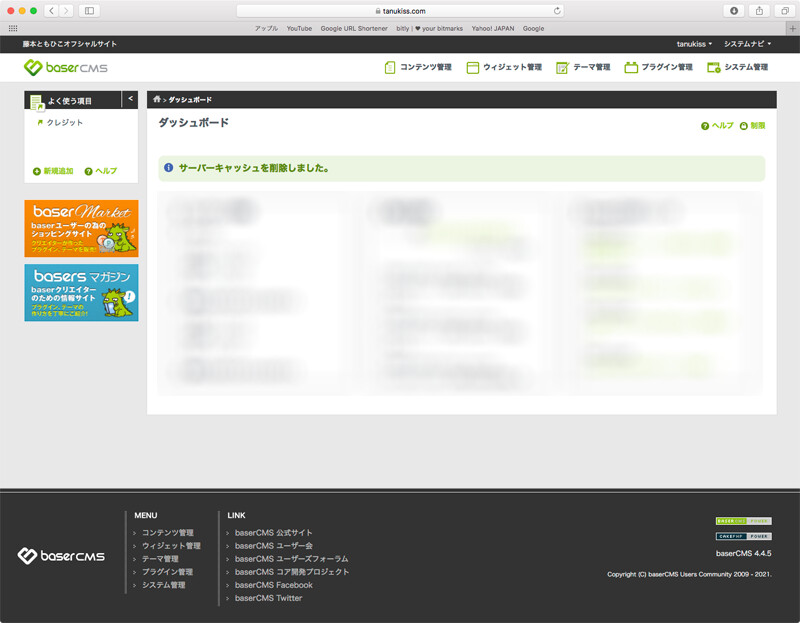Open footer テーマ管理 link
Viewport: 800px width, 623px height.
(160, 559)
